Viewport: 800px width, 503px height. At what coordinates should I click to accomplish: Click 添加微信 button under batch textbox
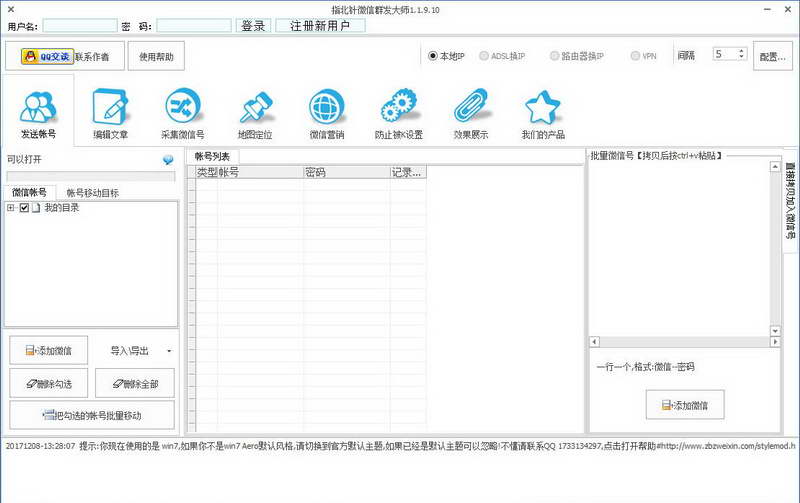click(685, 405)
